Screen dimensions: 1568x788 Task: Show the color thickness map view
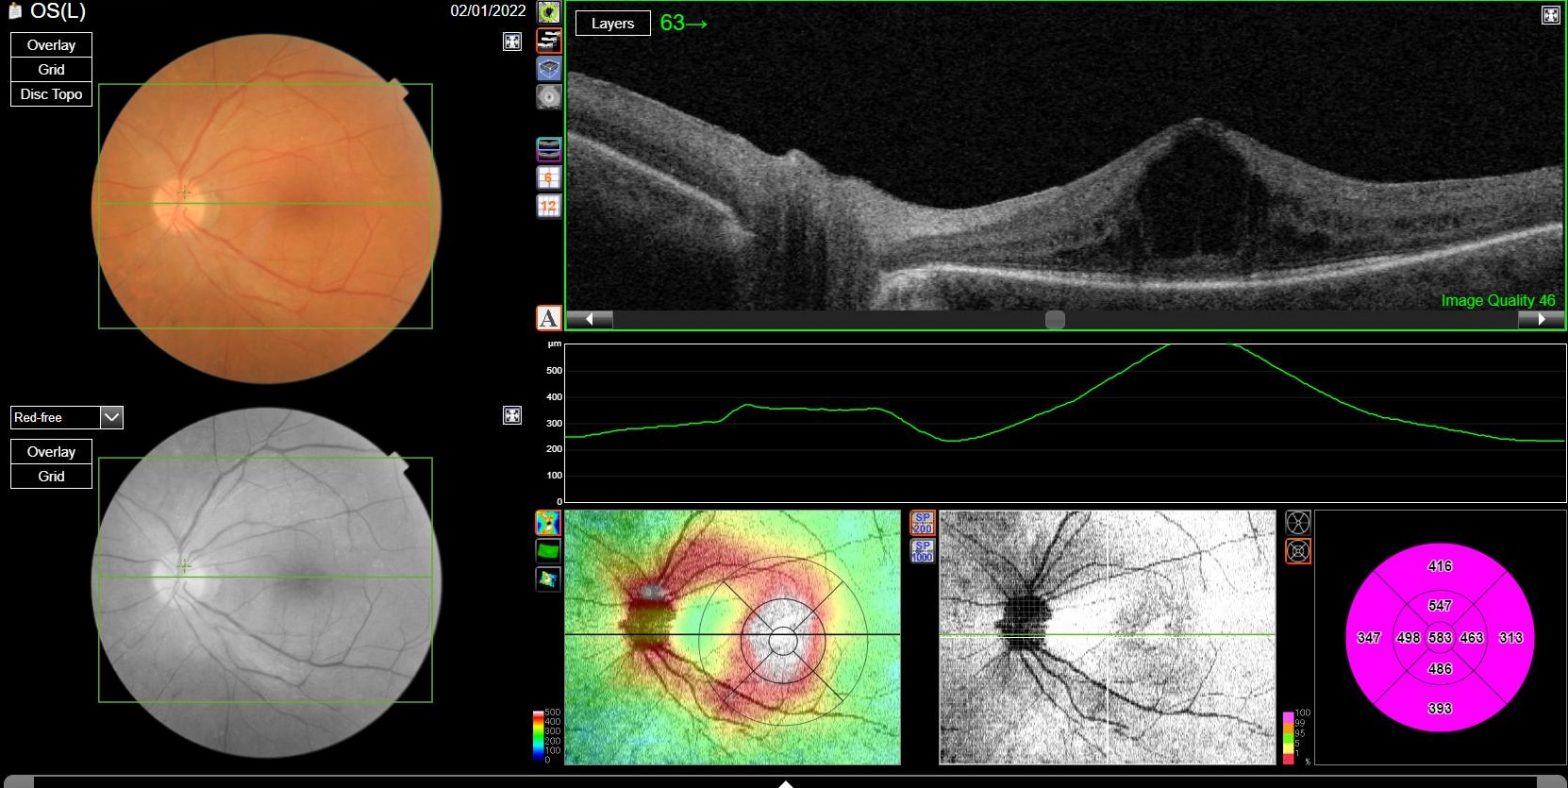point(548,523)
